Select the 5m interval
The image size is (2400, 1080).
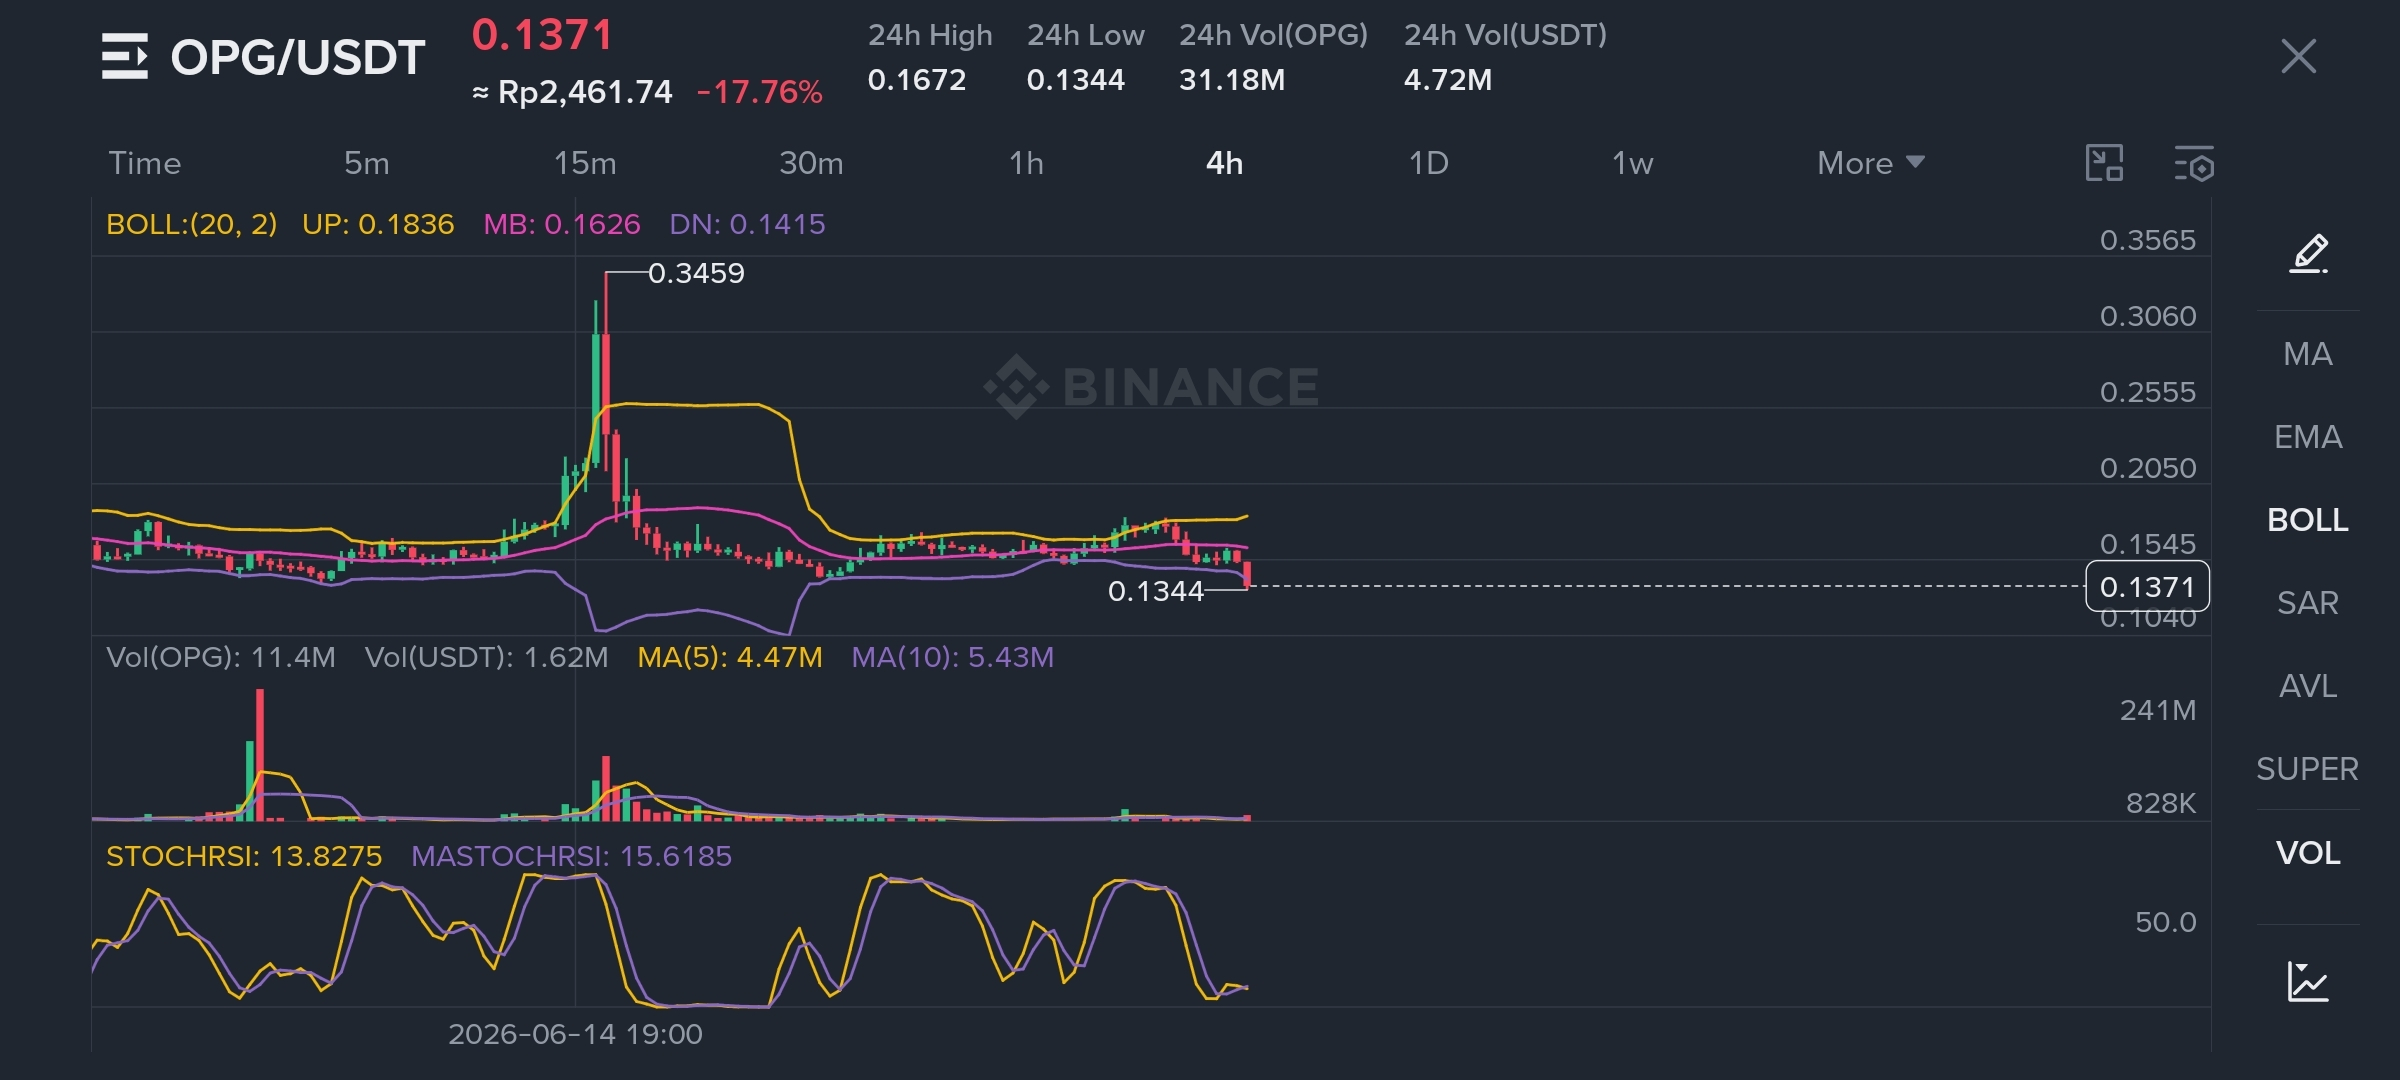tap(367, 163)
